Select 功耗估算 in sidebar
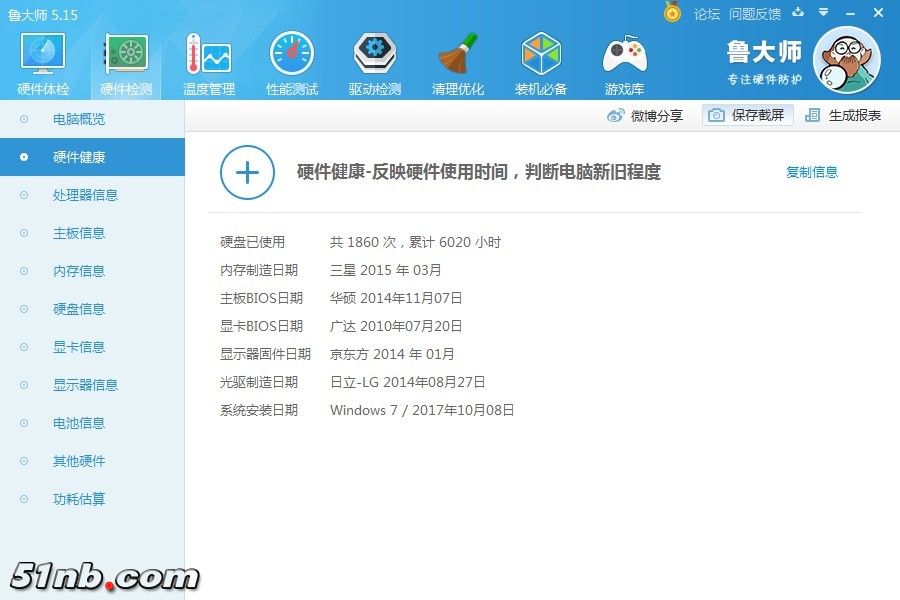The width and height of the screenshot is (900, 600). pos(92,499)
